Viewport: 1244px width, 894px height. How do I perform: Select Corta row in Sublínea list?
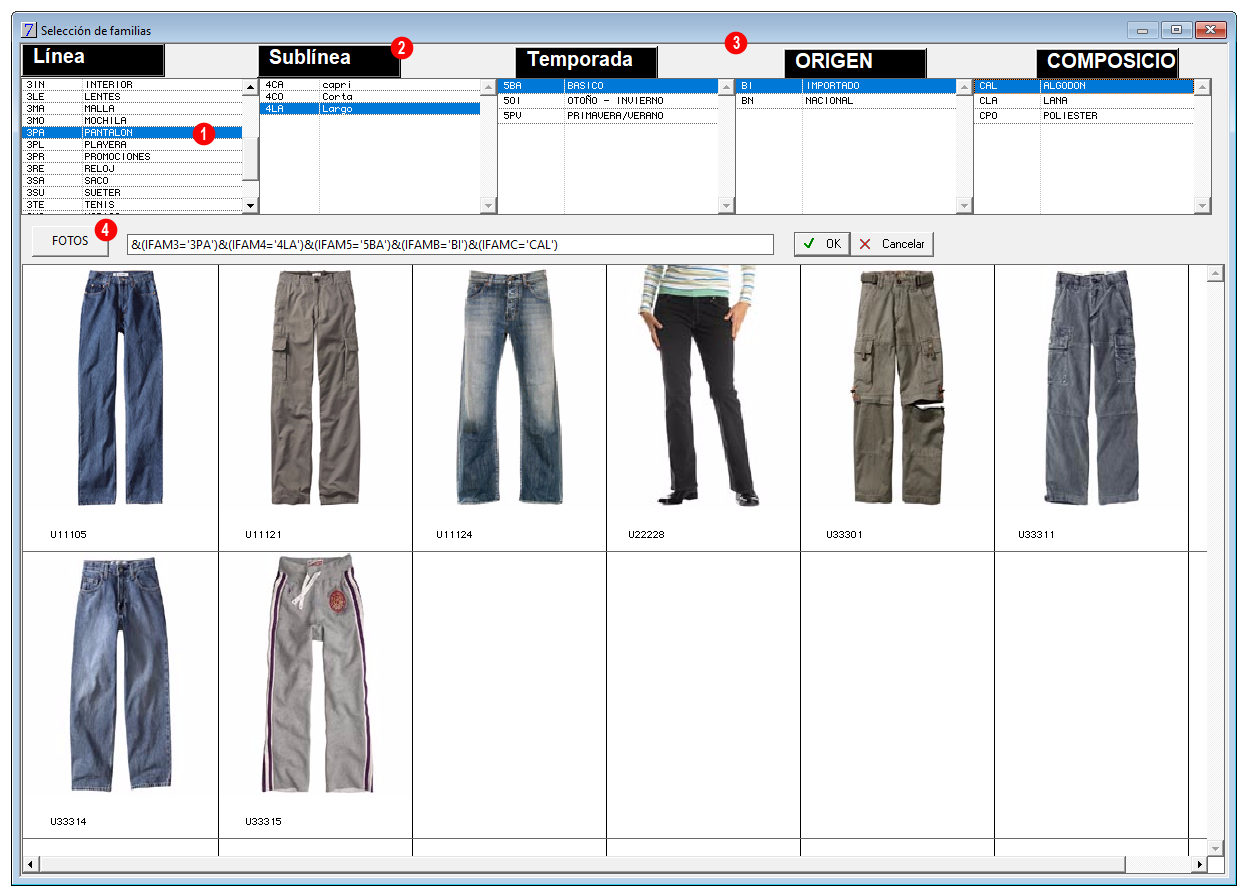coord(370,97)
